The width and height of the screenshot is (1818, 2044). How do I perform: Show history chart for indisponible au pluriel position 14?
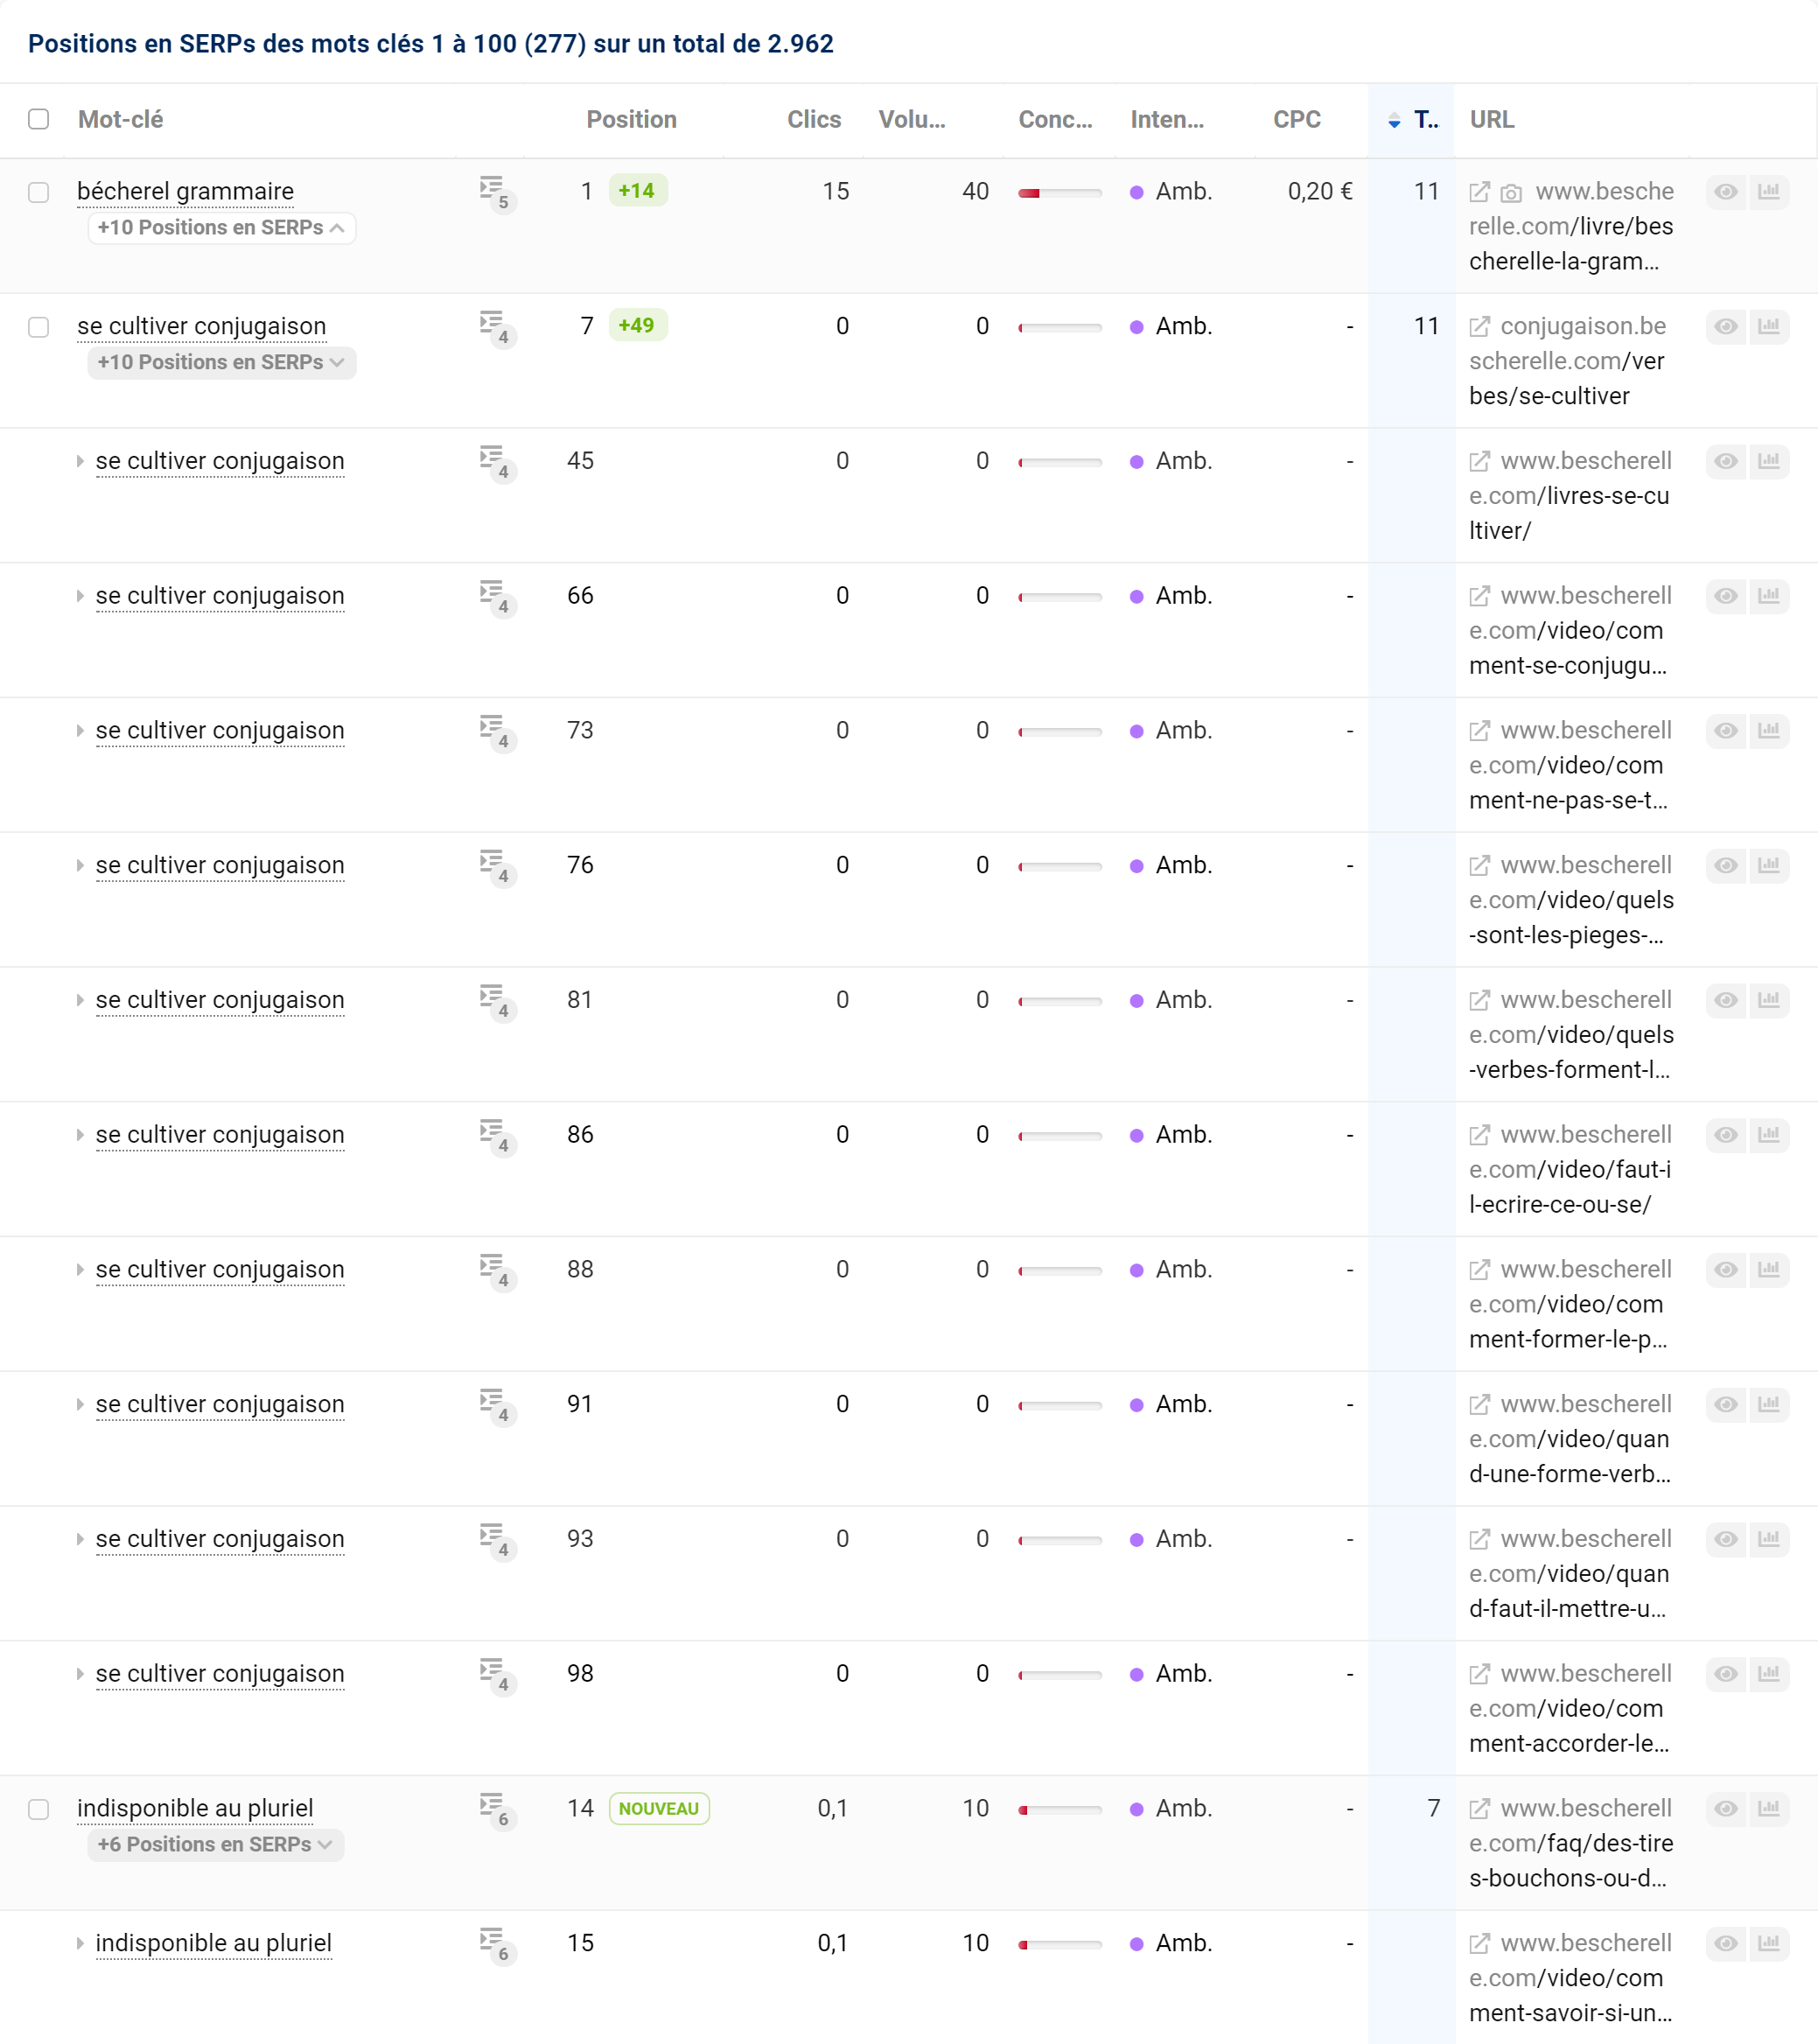point(1768,1809)
